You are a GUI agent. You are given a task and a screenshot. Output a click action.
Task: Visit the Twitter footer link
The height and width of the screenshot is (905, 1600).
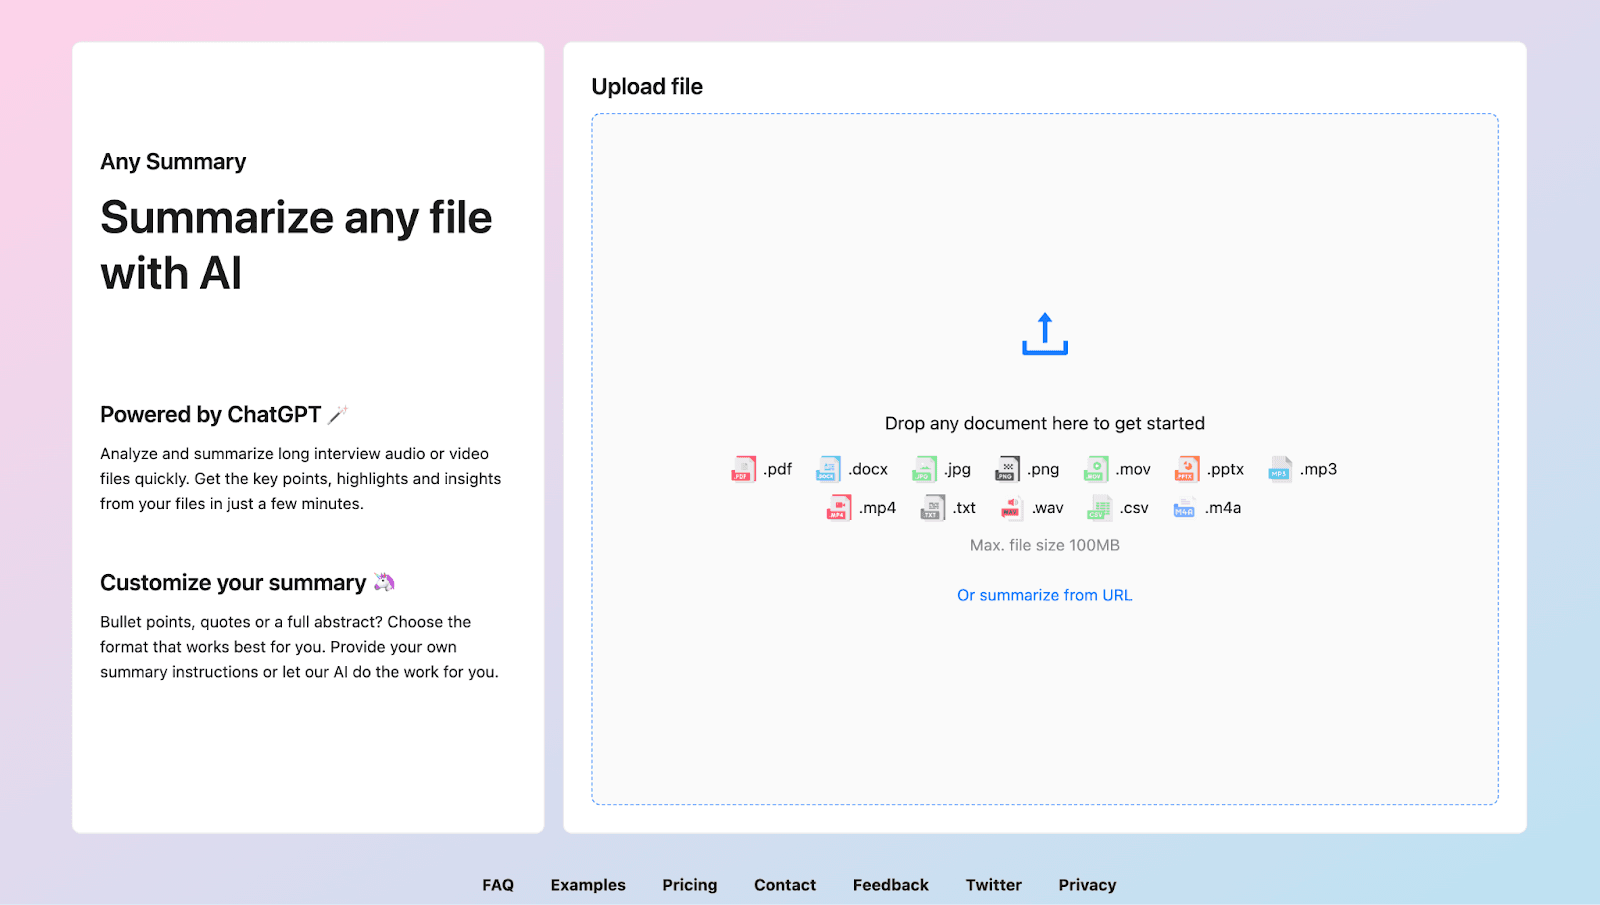point(993,885)
